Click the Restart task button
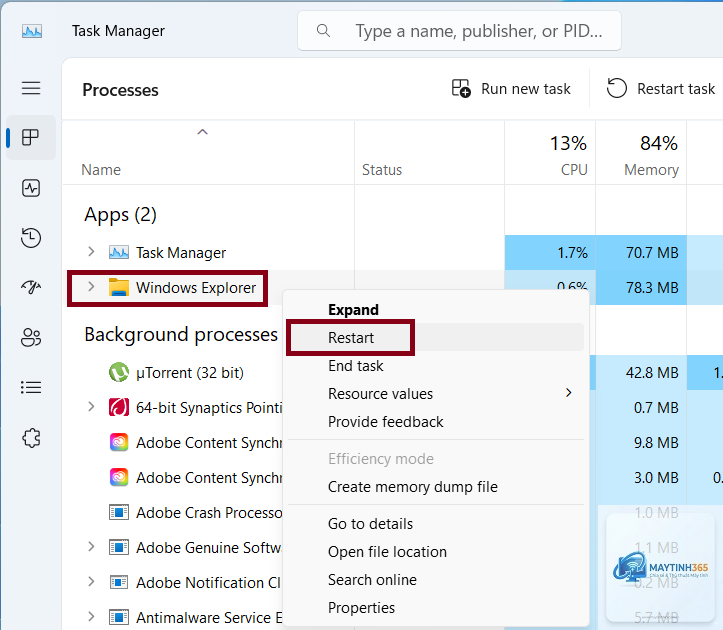723x630 pixels. [x=661, y=89]
